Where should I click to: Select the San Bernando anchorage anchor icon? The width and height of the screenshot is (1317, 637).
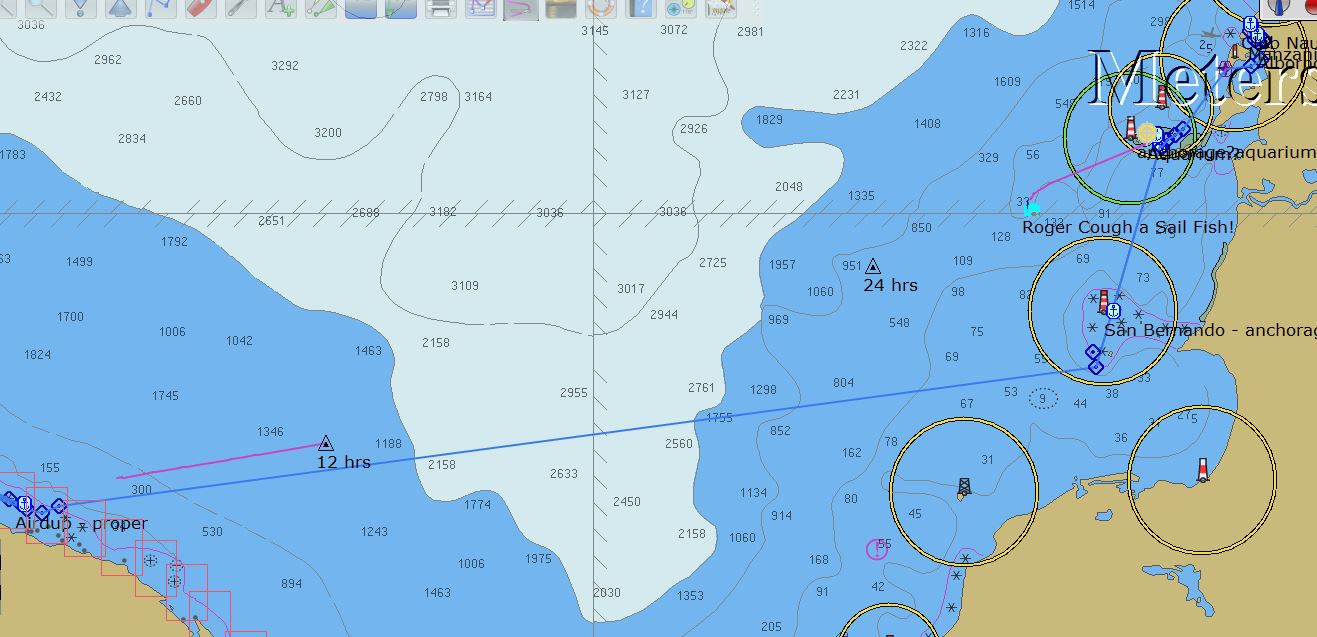pos(1113,311)
